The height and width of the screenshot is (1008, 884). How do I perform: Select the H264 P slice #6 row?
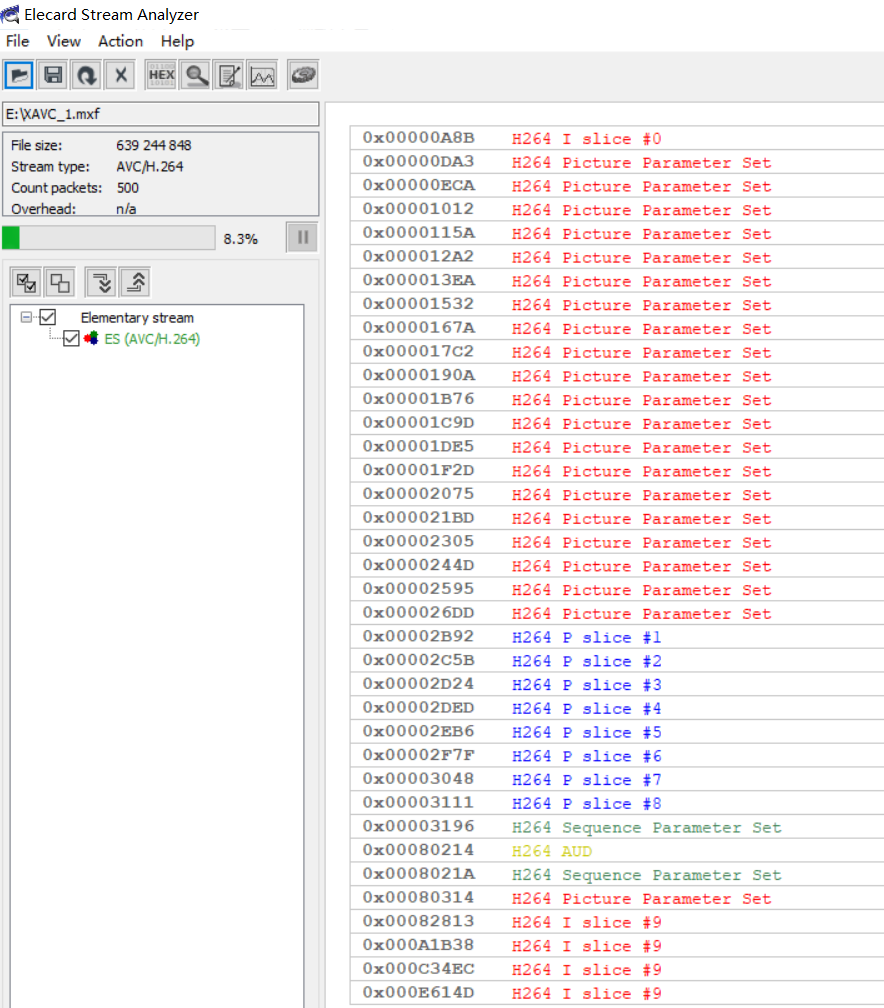[x=617, y=756]
